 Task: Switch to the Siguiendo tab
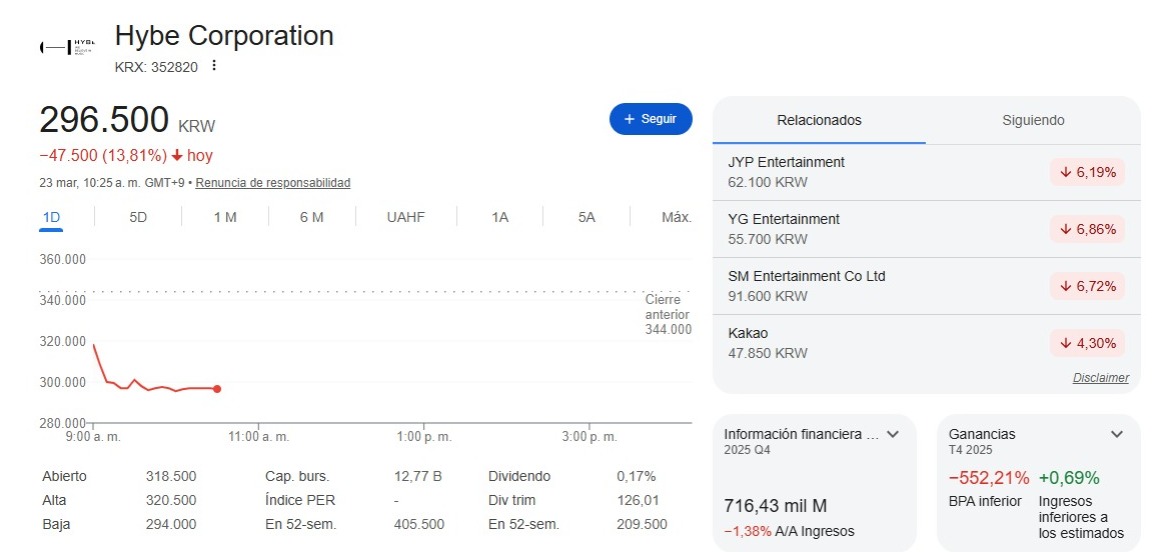(1033, 120)
